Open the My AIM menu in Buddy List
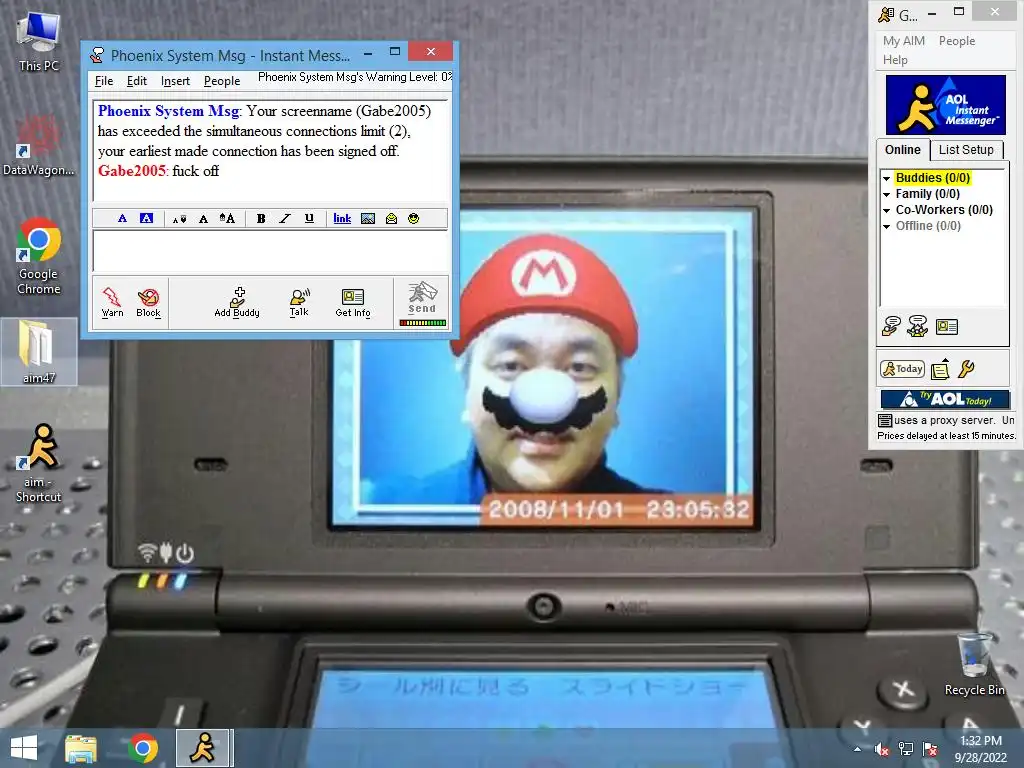 click(x=904, y=40)
